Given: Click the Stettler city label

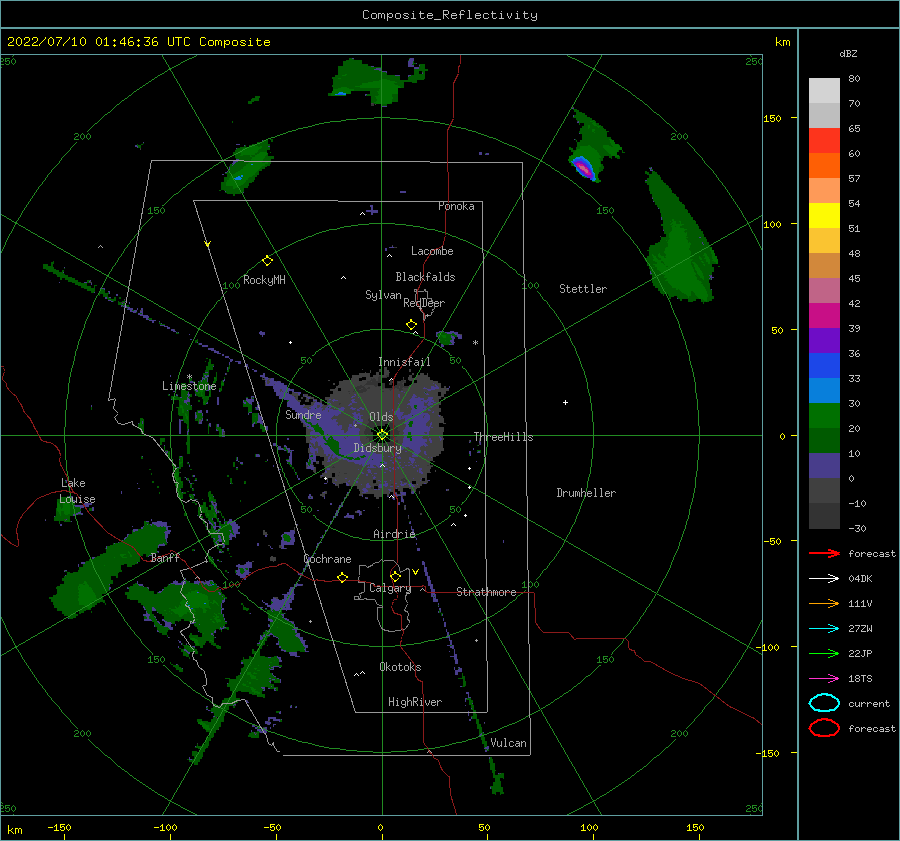Looking at the screenshot, I should click(x=583, y=289).
